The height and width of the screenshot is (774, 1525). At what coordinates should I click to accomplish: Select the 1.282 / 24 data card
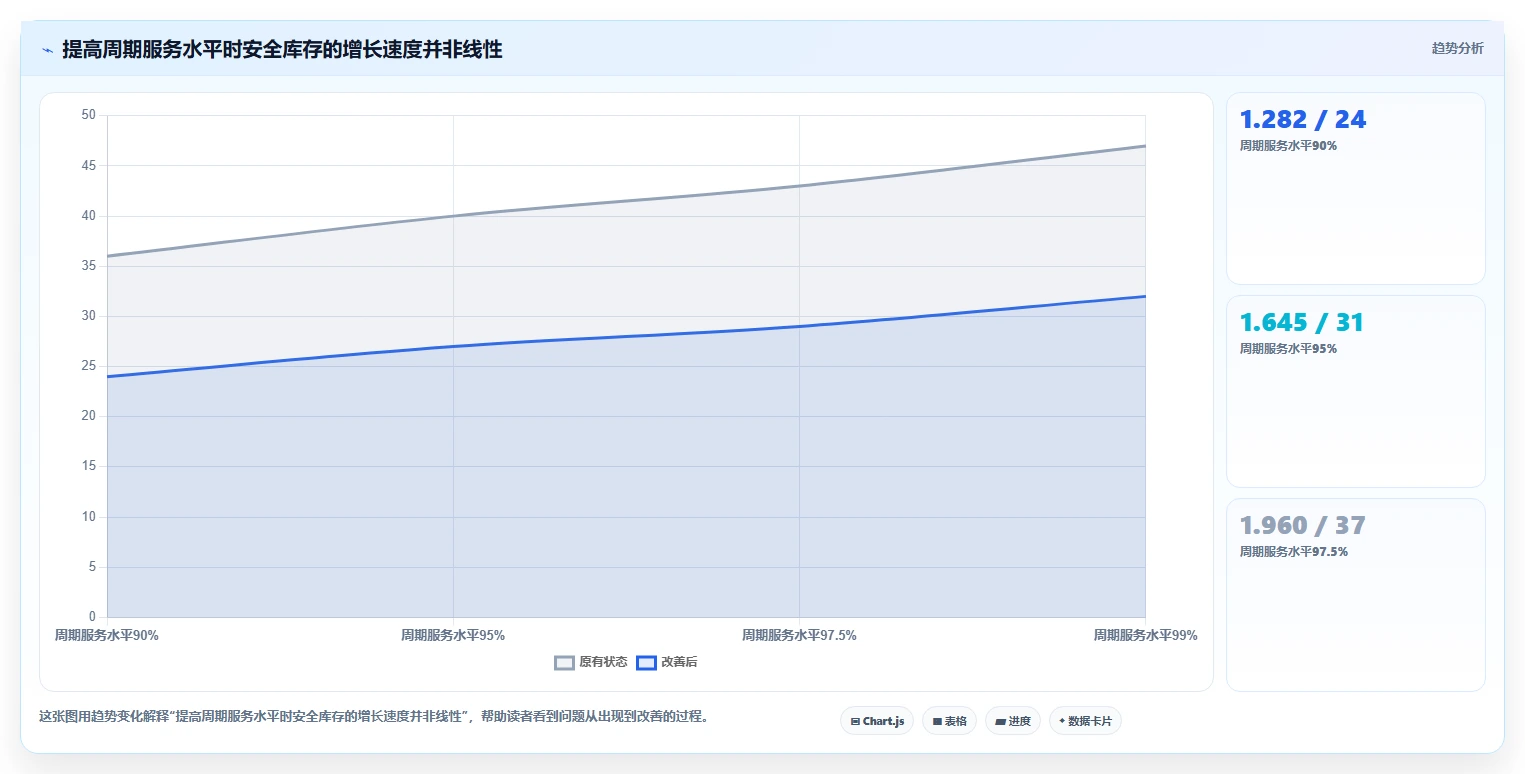click(x=1356, y=189)
